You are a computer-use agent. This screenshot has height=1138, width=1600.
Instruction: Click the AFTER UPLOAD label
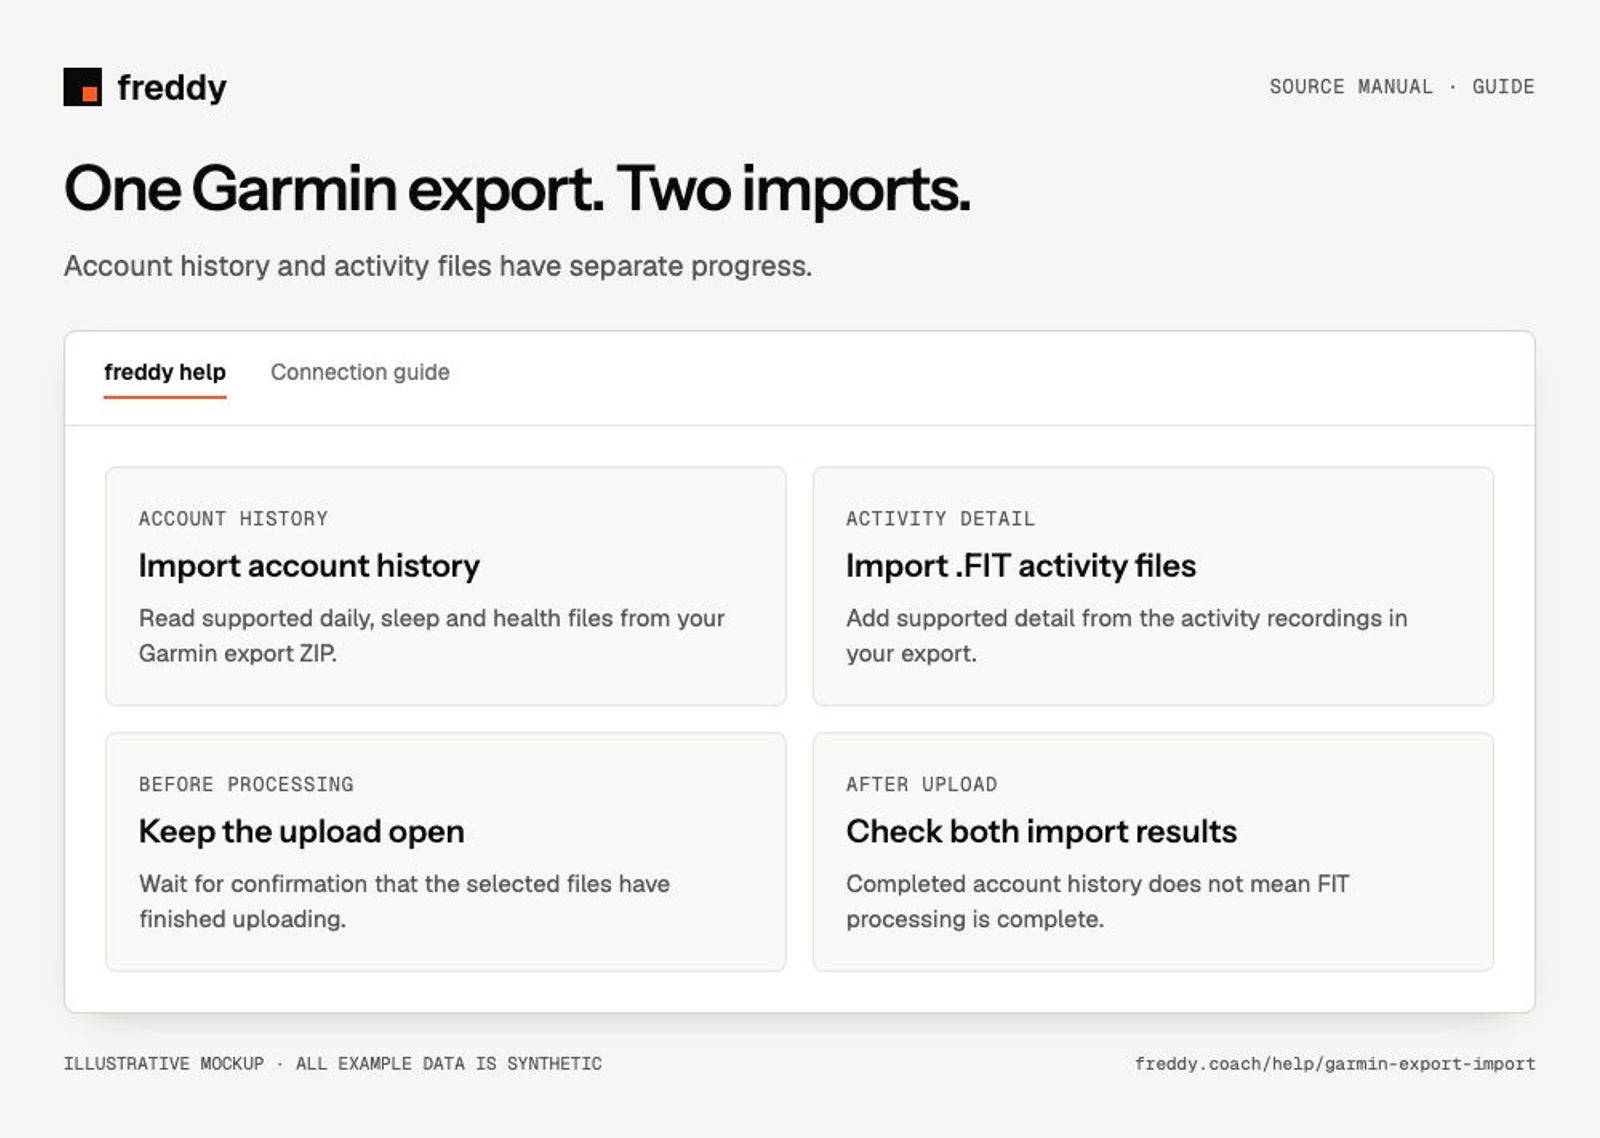(921, 785)
